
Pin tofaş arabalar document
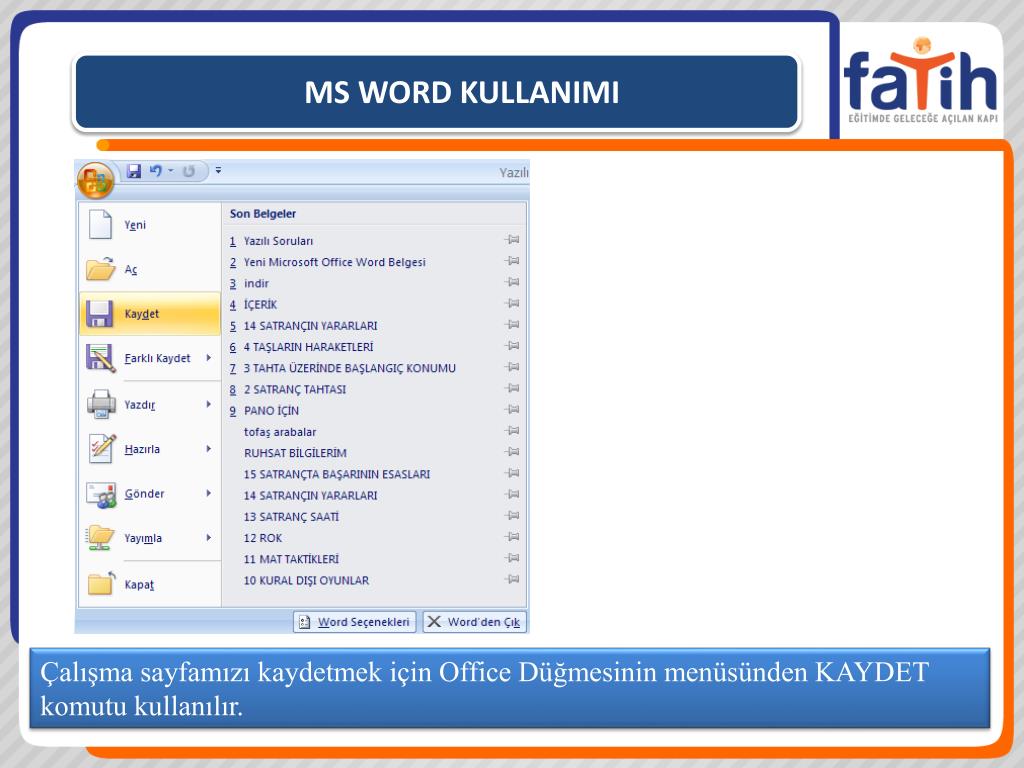coord(513,431)
